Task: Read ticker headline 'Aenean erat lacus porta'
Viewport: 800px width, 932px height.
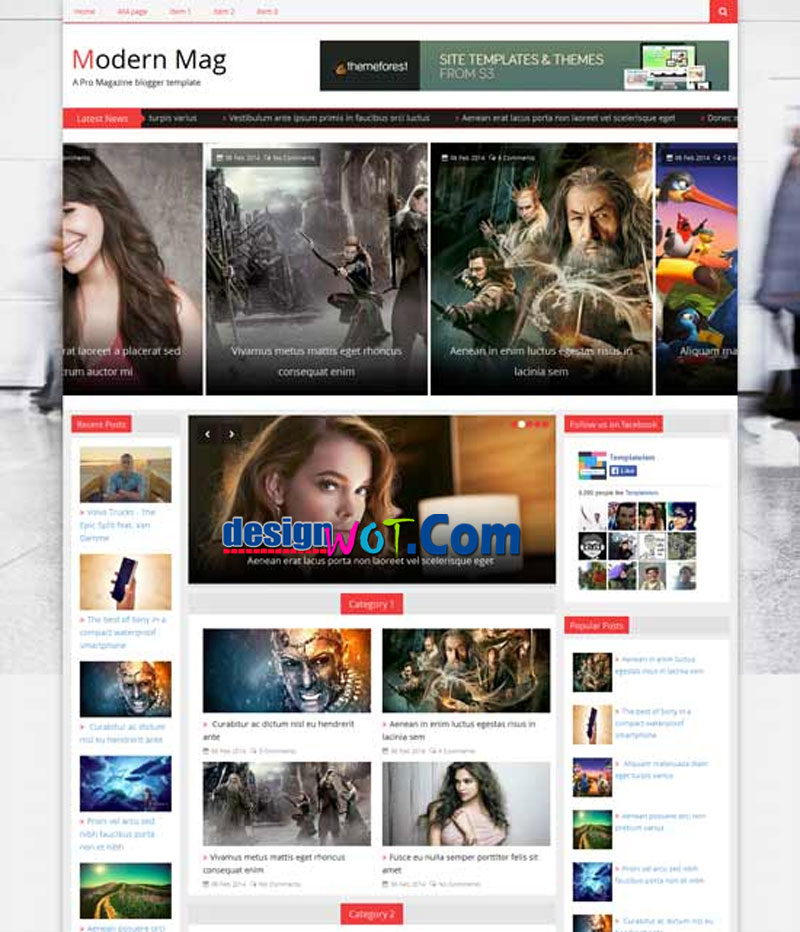Action: (x=568, y=118)
